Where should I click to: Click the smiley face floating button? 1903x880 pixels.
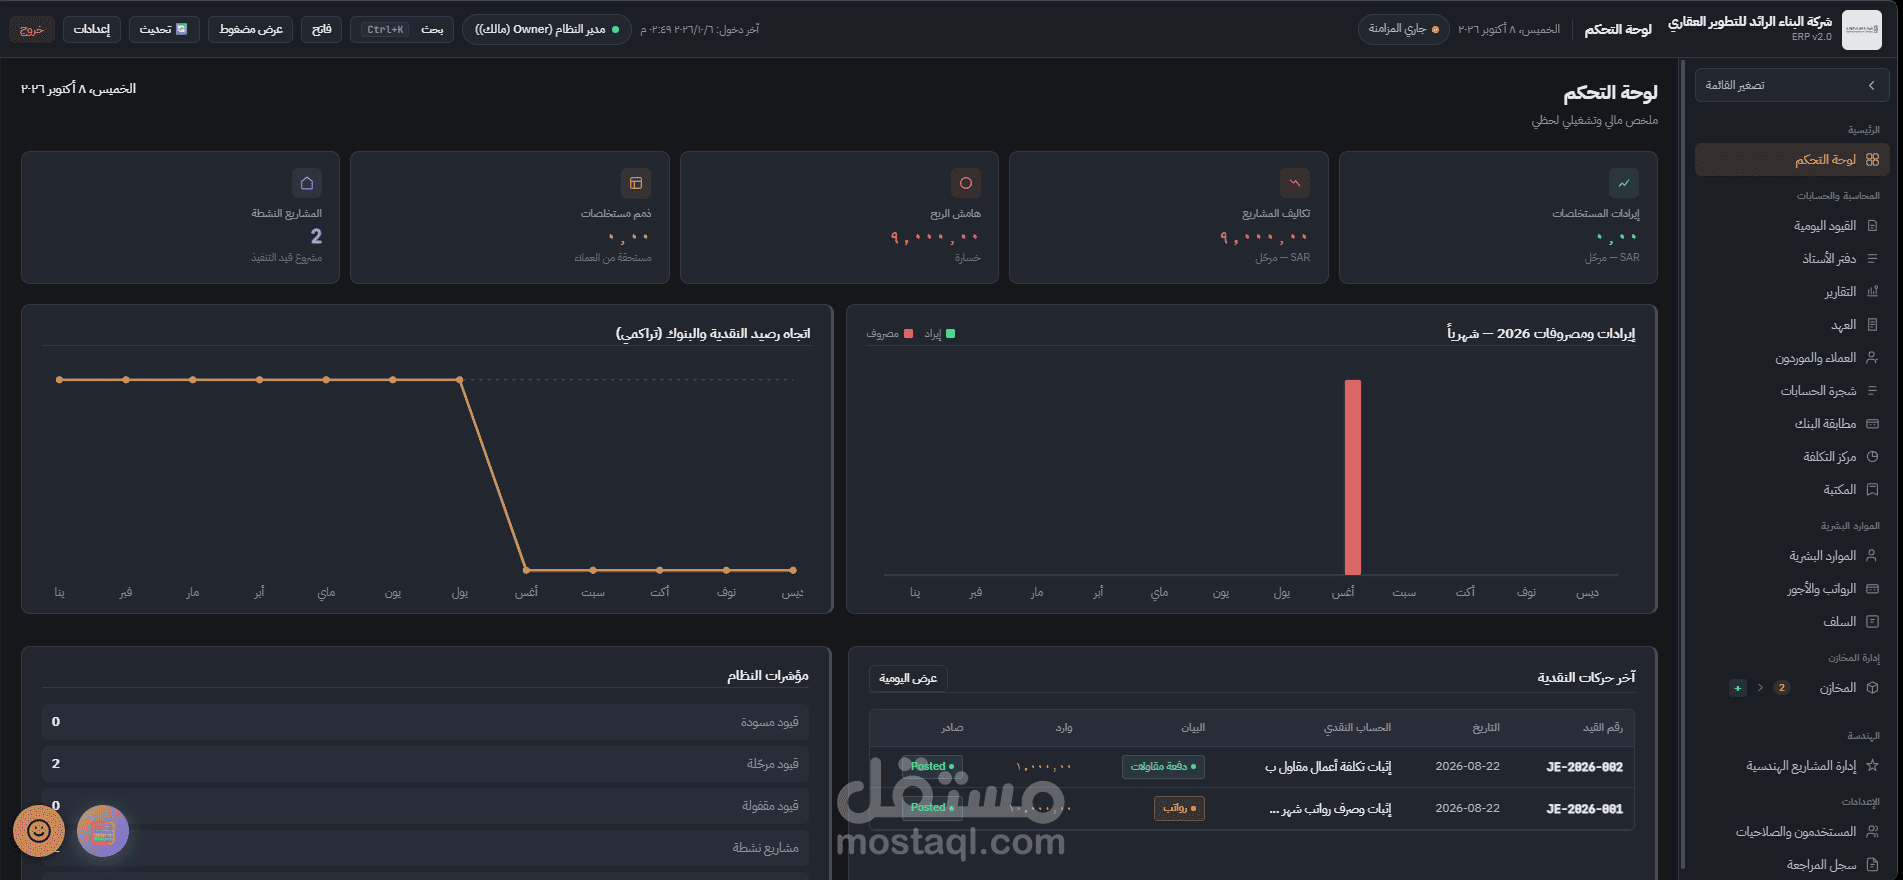click(x=39, y=831)
